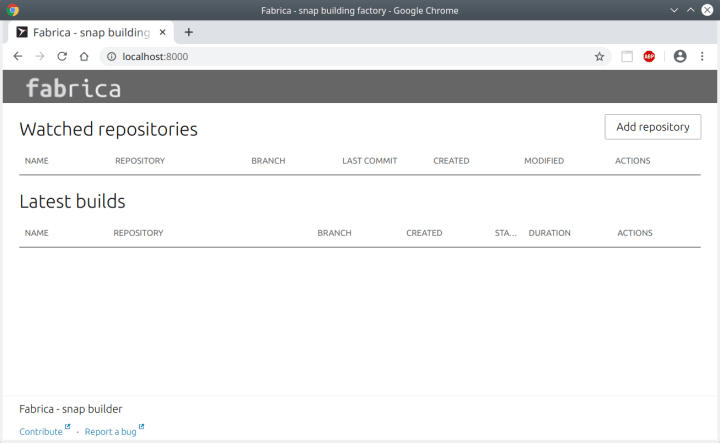The image size is (720, 443).
Task: Click Latest builds heading
Action: 72,201
